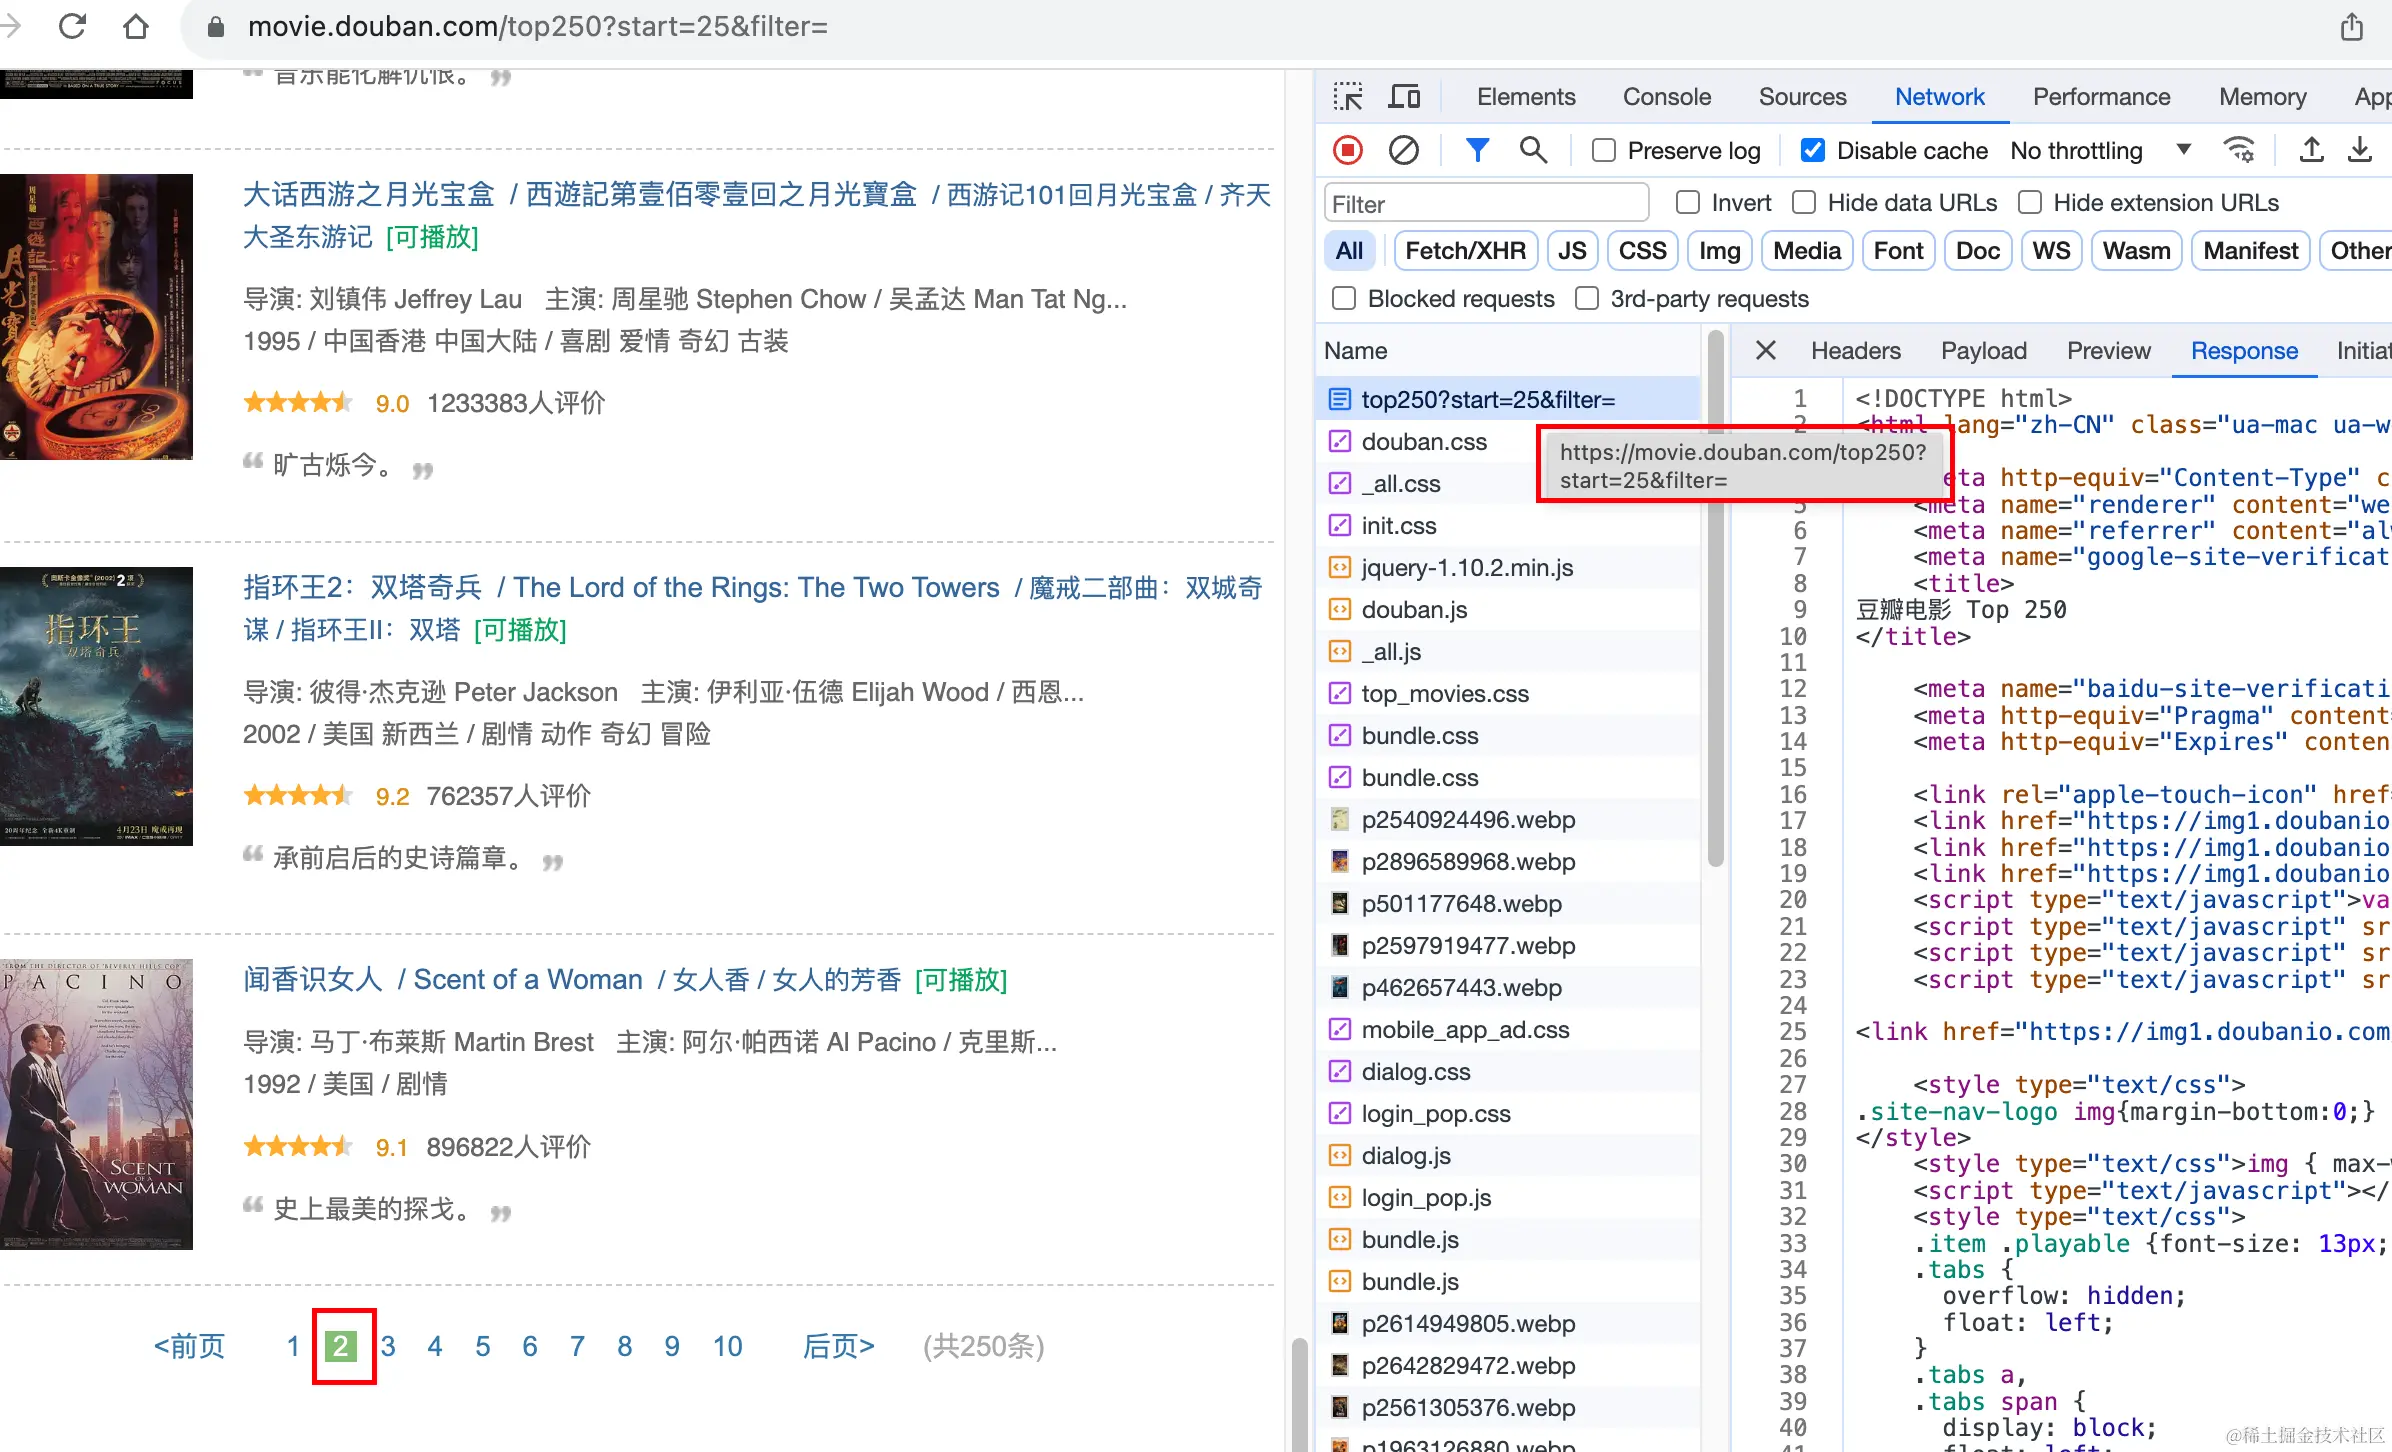Open the No throttling dropdown

(x=2100, y=151)
